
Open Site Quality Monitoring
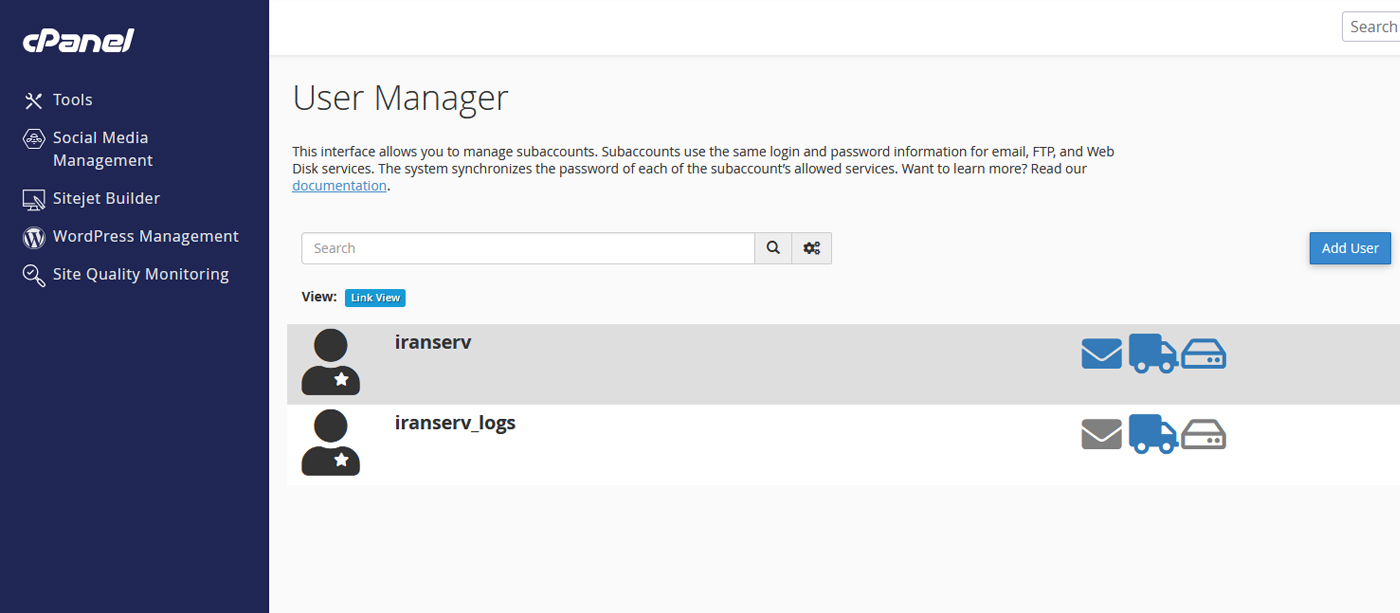click(x=140, y=274)
